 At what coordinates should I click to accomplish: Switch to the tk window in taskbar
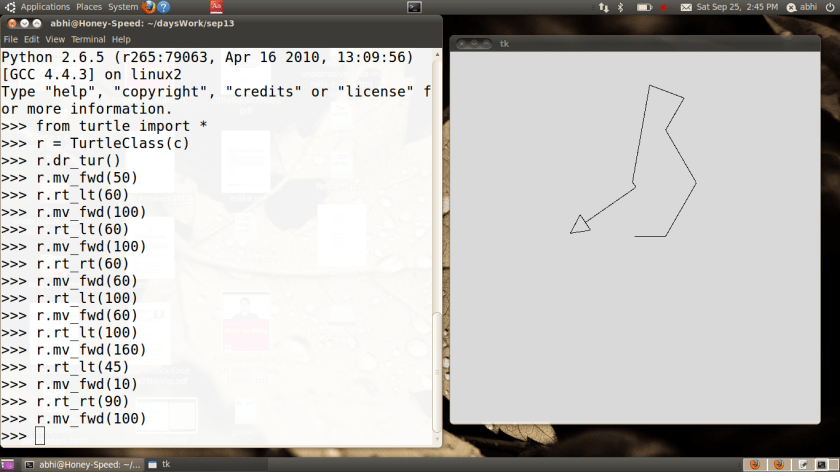161,465
